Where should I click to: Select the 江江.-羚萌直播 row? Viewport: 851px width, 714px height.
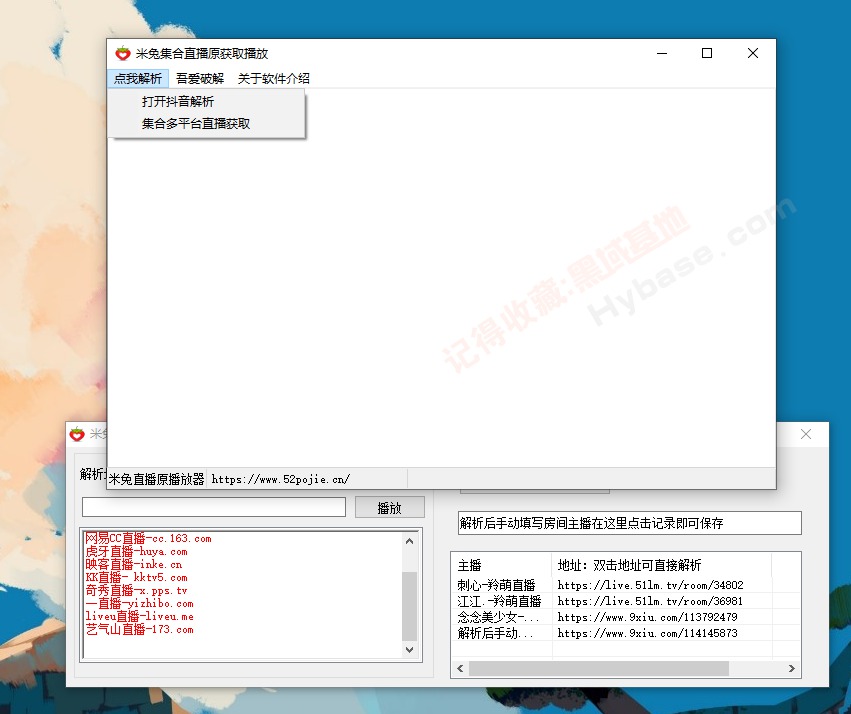499,601
